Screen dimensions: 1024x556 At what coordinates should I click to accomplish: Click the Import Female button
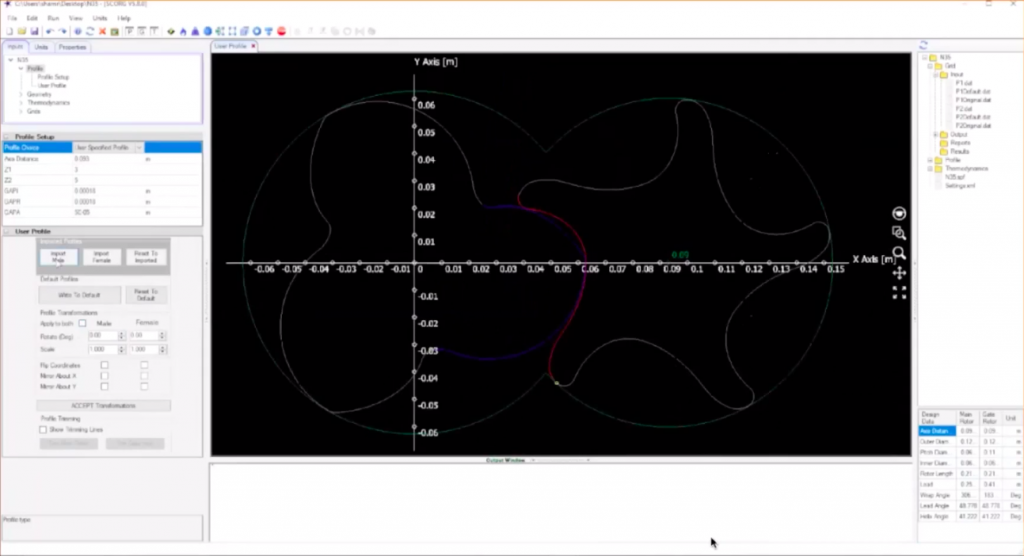(101, 257)
